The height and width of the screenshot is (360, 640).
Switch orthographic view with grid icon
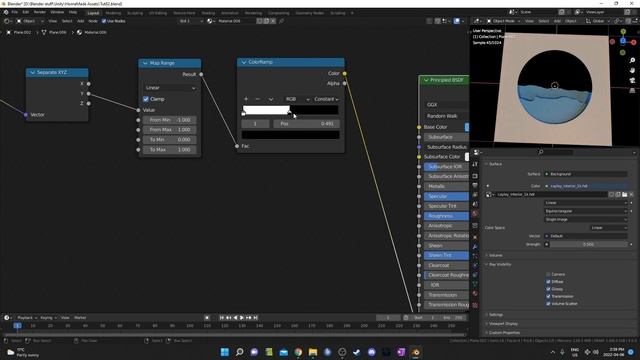tap(632, 90)
